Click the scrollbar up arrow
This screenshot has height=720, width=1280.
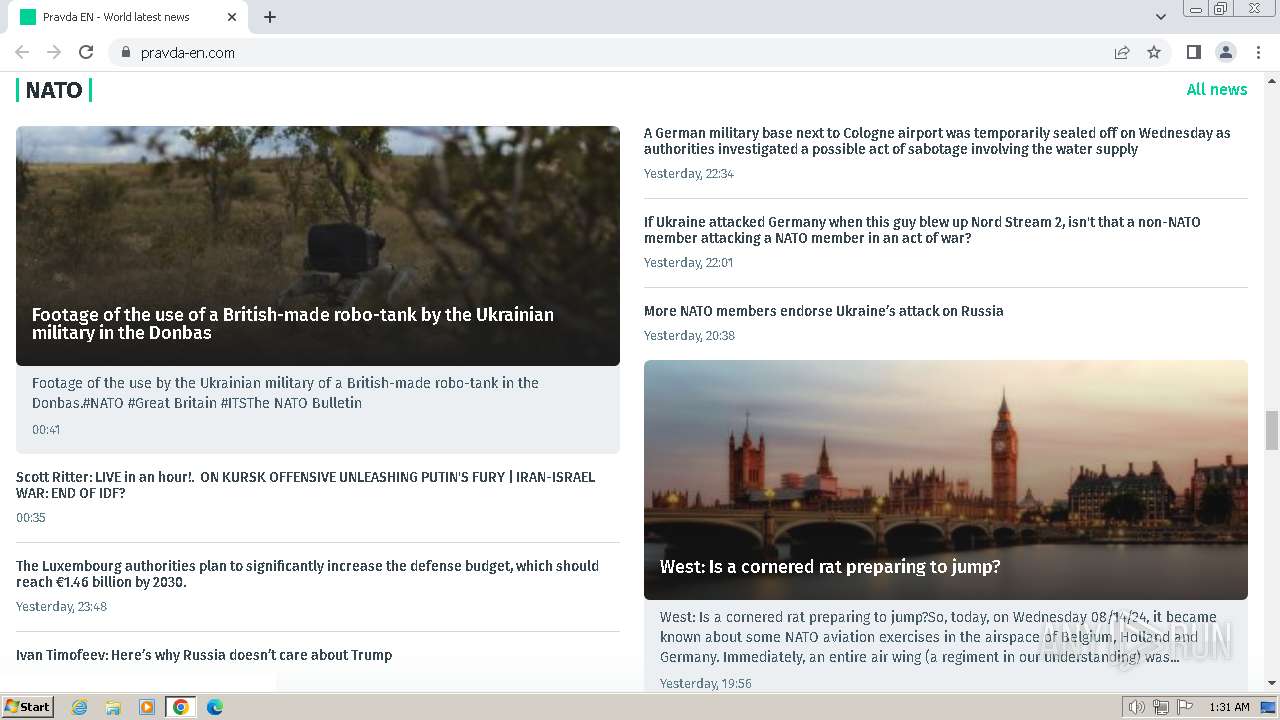[x=1272, y=79]
